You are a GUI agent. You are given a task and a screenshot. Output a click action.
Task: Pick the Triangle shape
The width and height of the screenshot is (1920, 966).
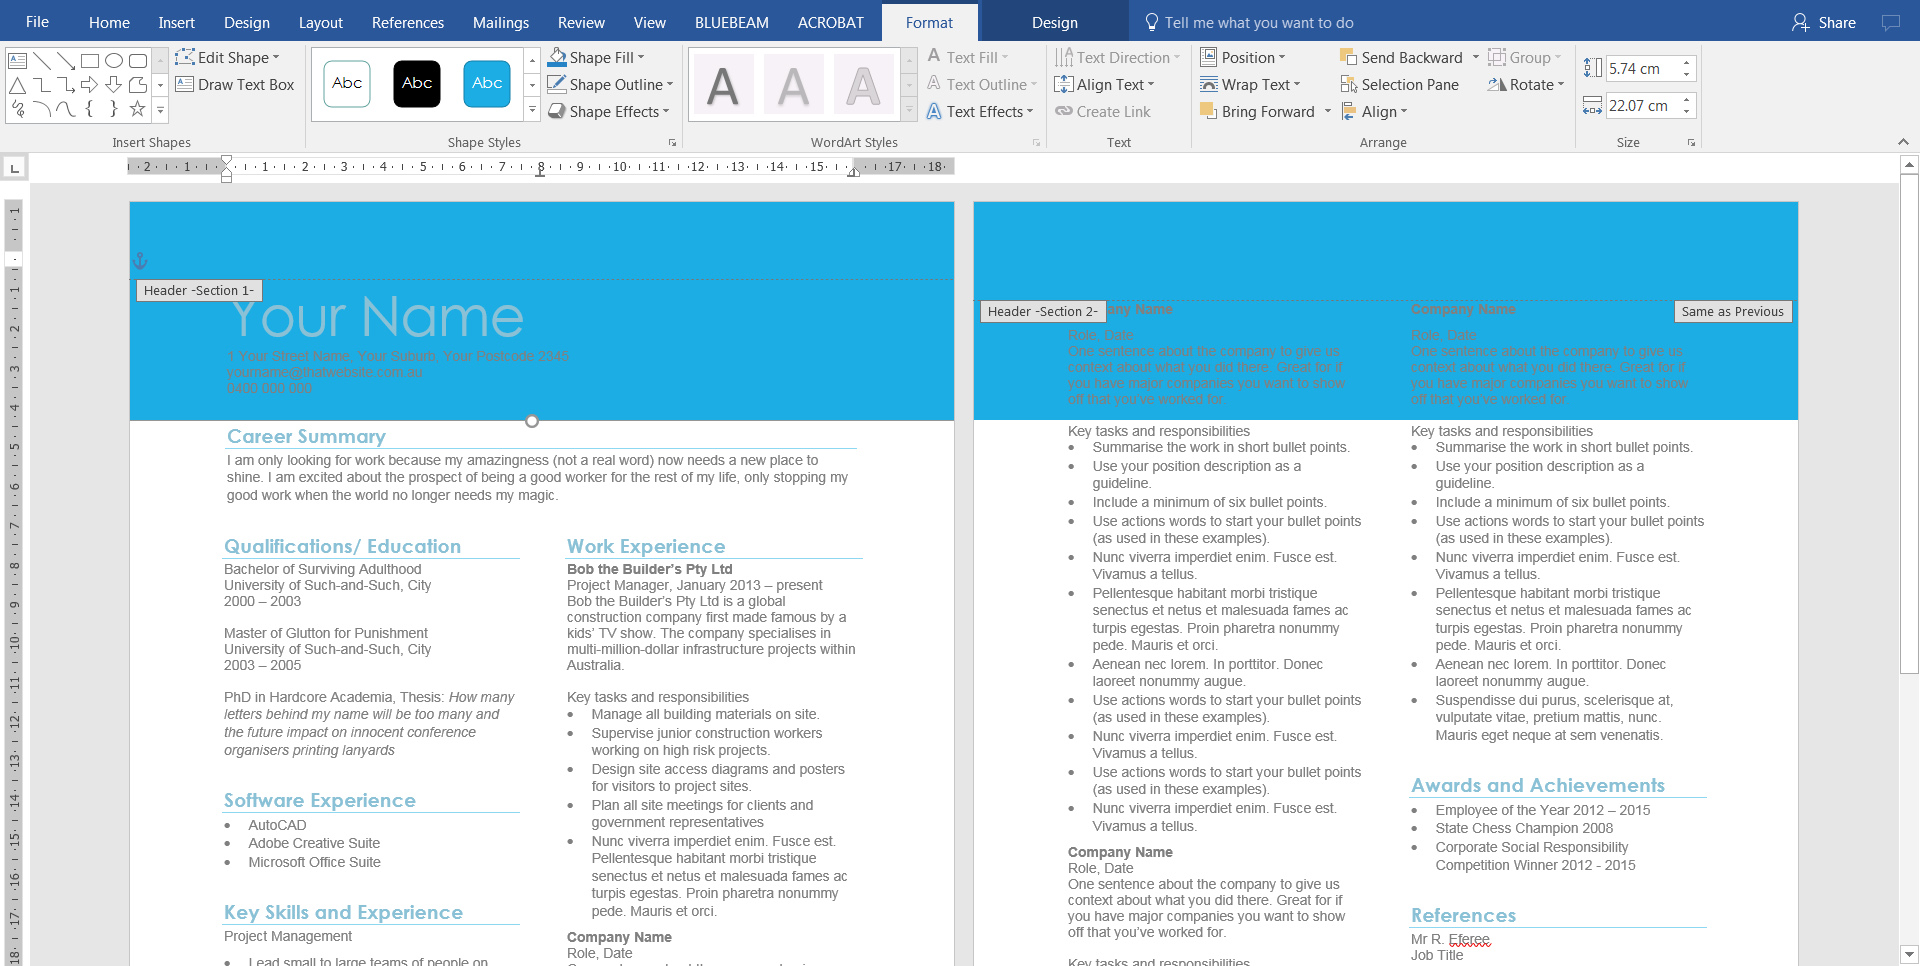[x=17, y=85]
